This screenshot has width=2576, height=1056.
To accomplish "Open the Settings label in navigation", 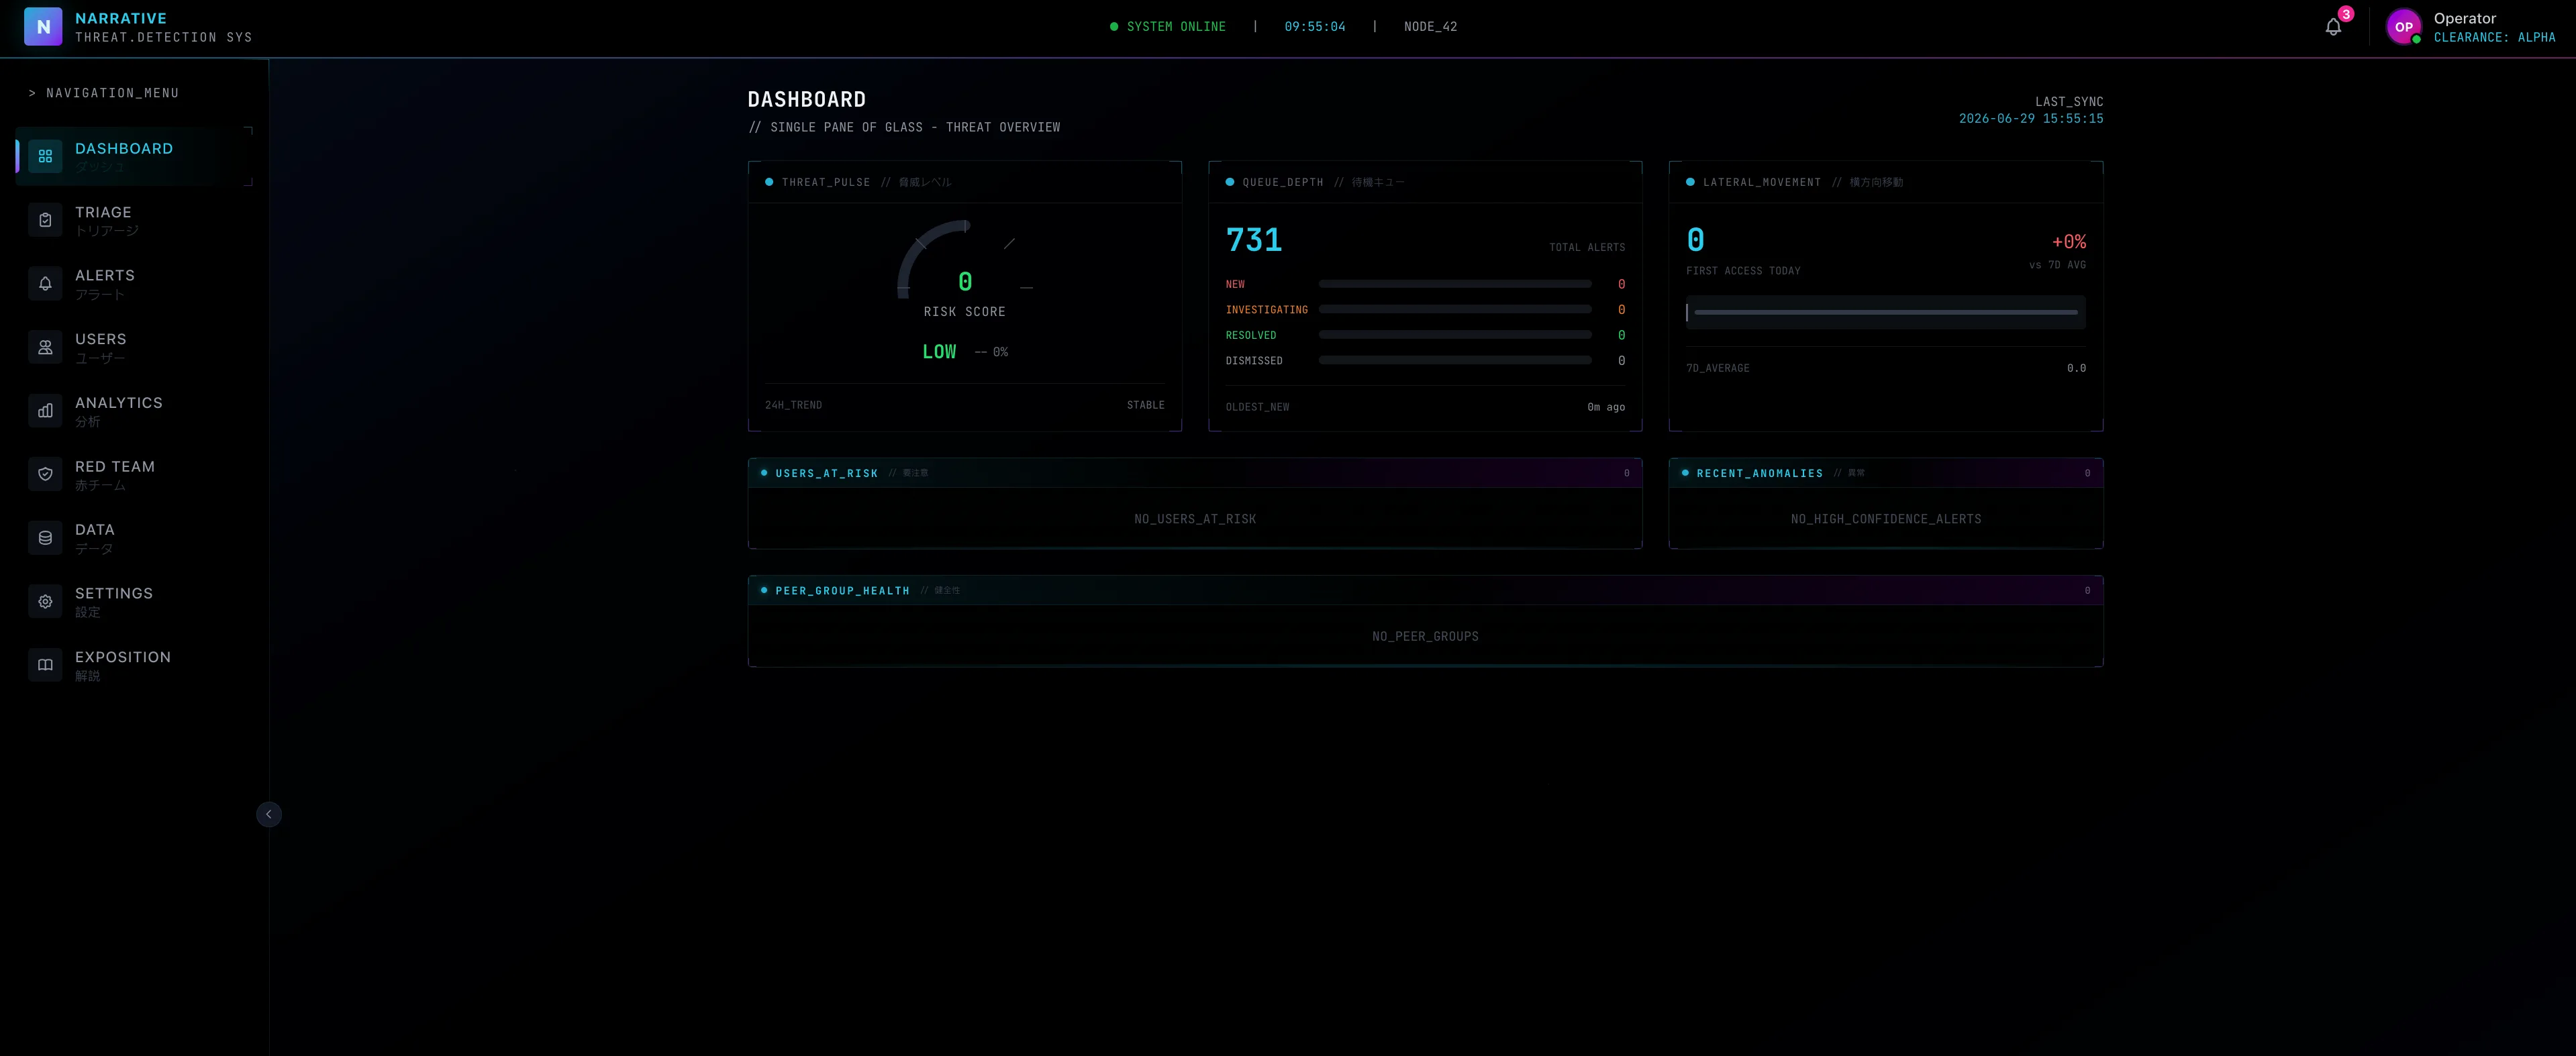I will pos(114,593).
